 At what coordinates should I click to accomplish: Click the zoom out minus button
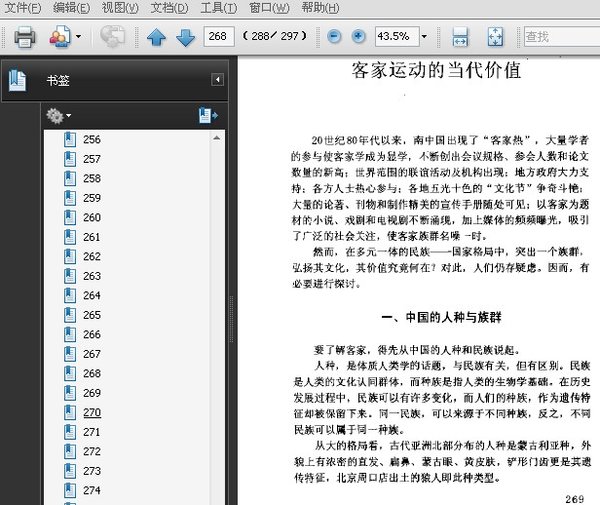point(334,37)
